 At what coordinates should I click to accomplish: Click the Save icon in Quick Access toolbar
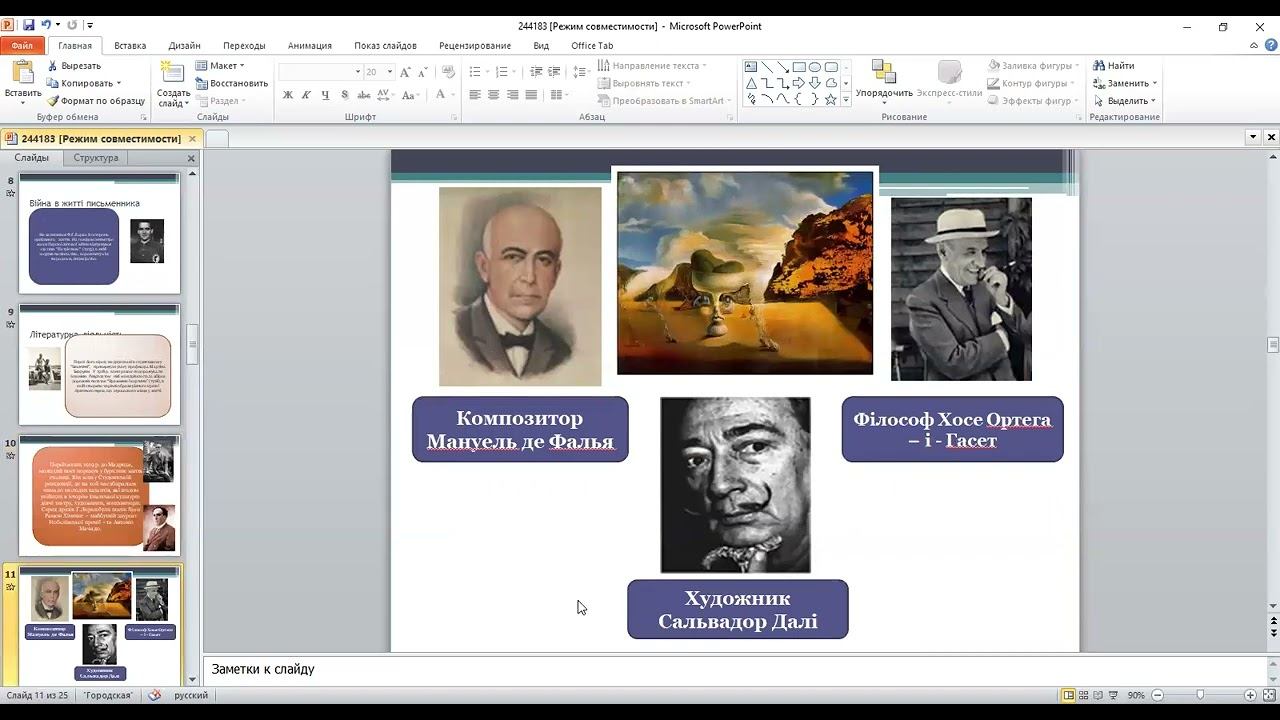(x=28, y=26)
